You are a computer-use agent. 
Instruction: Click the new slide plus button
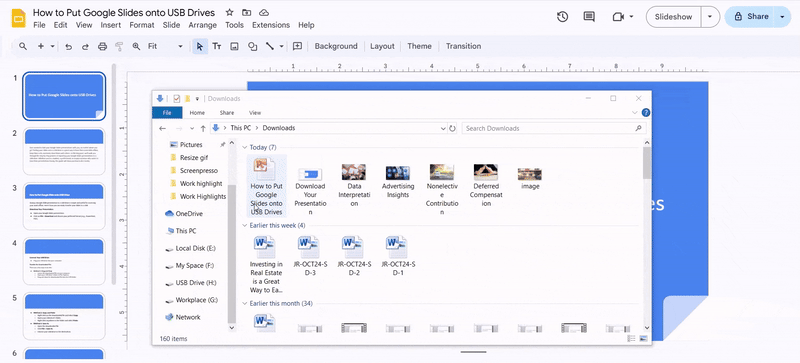pyautogui.click(x=41, y=46)
